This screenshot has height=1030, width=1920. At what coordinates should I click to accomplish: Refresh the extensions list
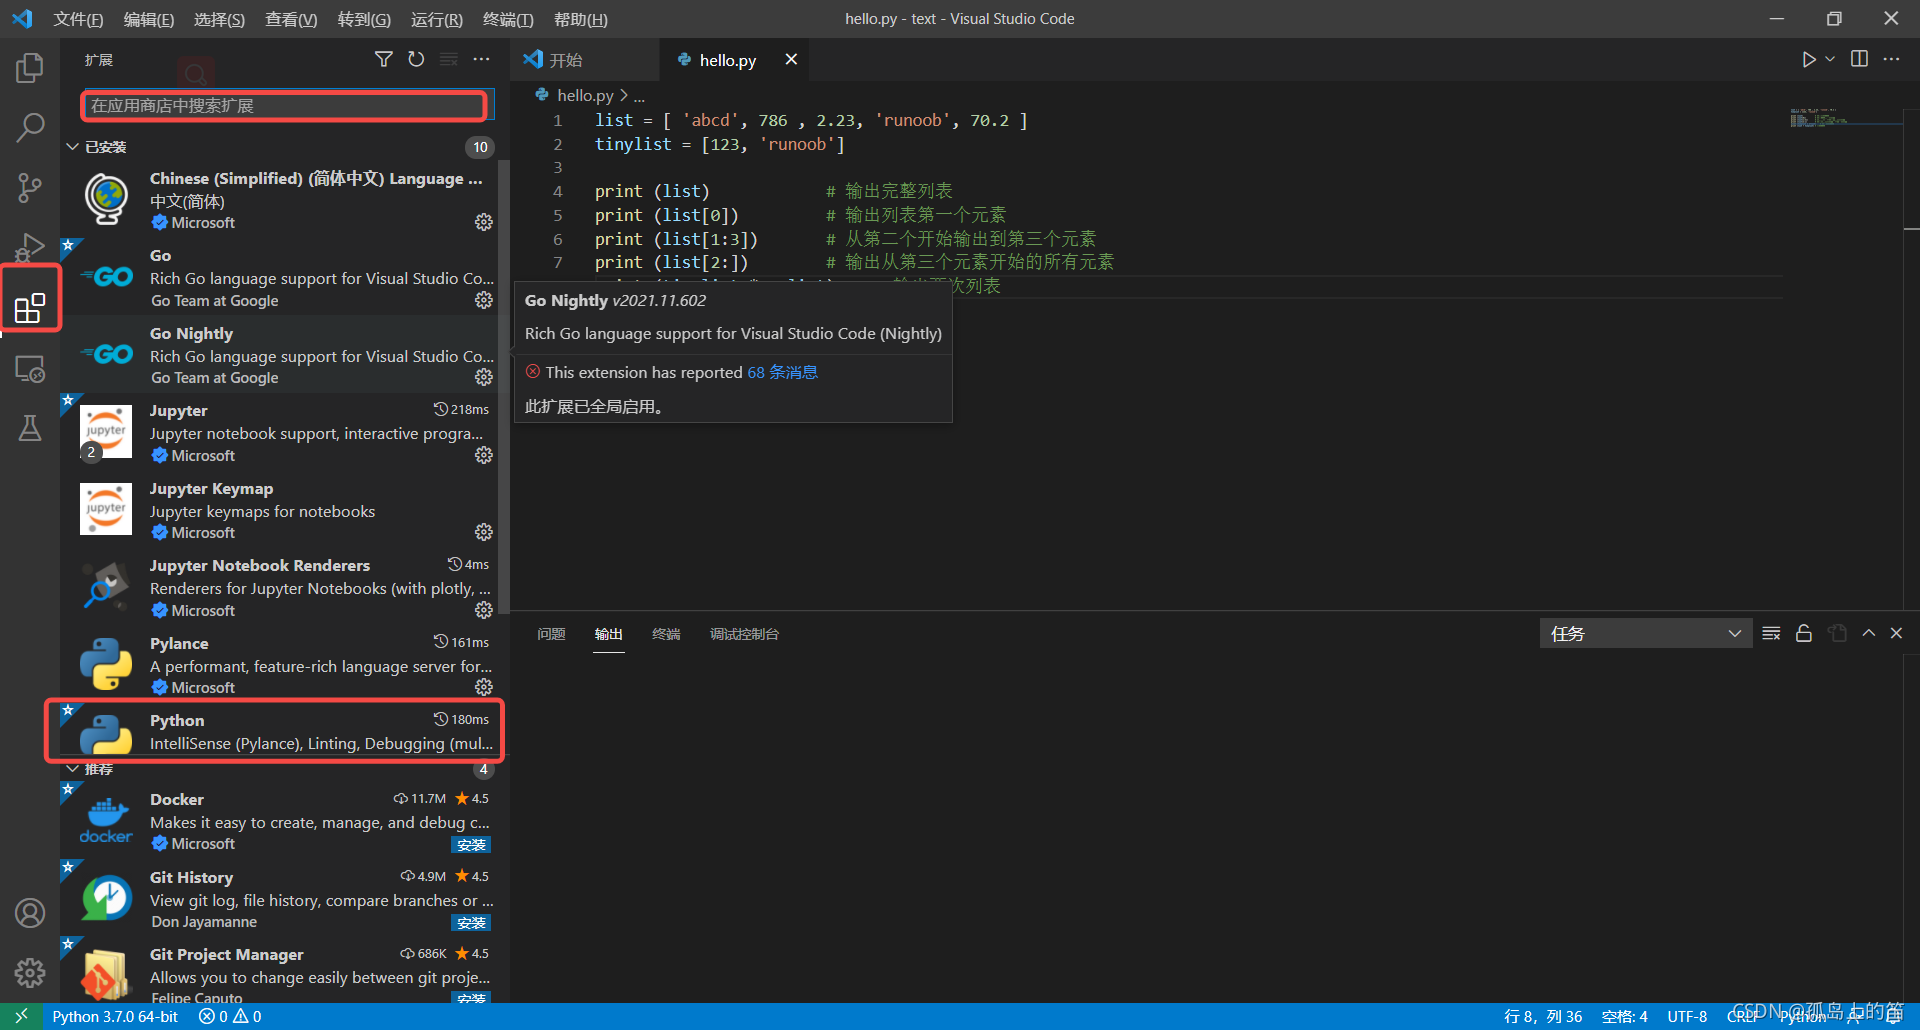pos(416,60)
